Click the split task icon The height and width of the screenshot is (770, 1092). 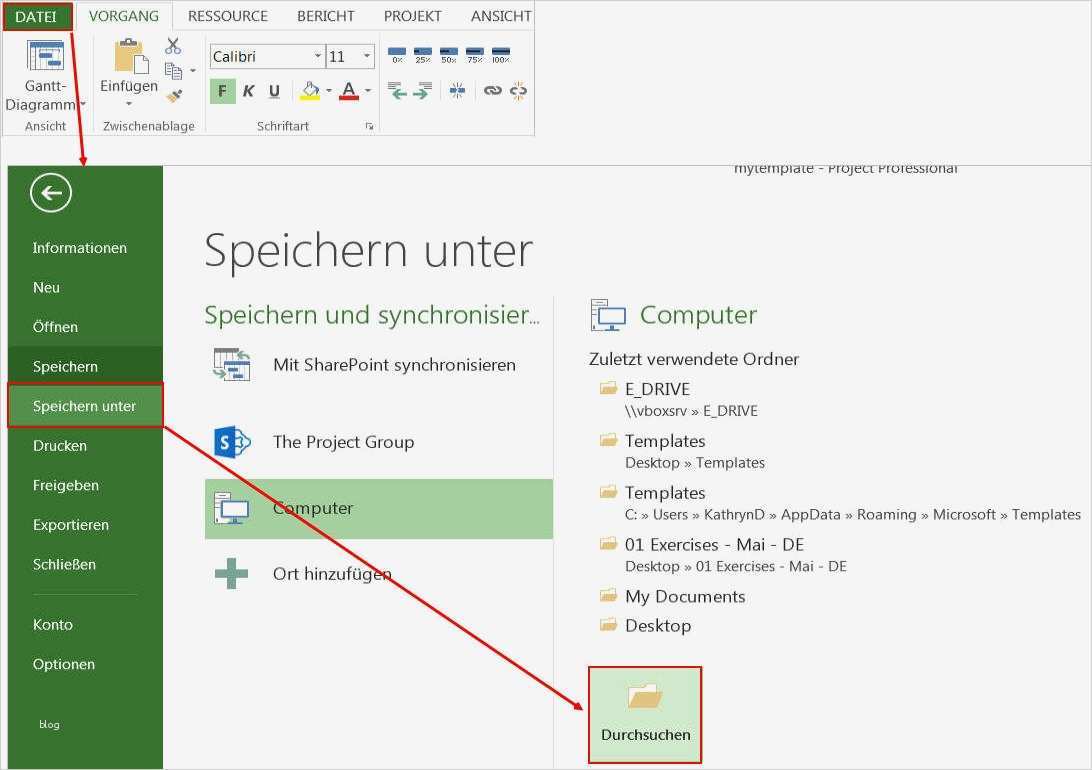(x=458, y=90)
